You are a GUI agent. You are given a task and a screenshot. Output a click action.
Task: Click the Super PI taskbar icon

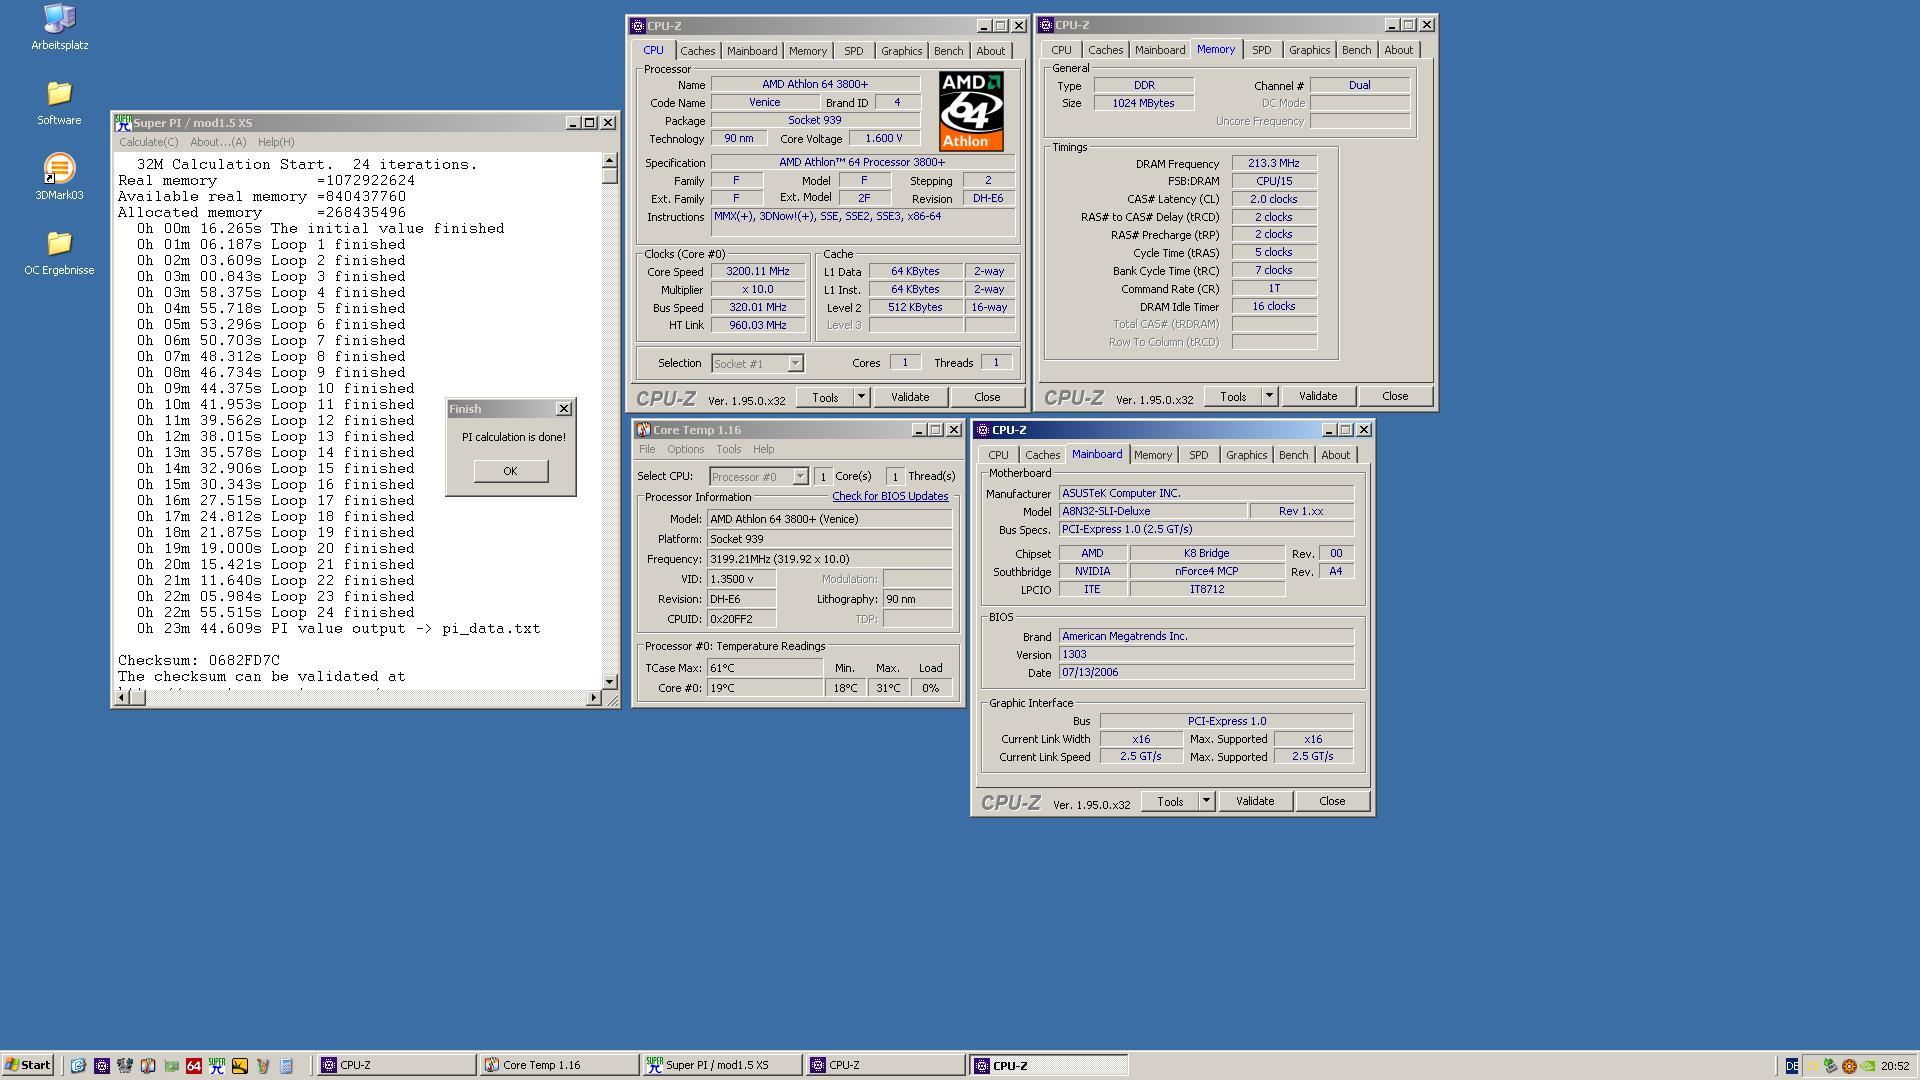pyautogui.click(x=720, y=1064)
